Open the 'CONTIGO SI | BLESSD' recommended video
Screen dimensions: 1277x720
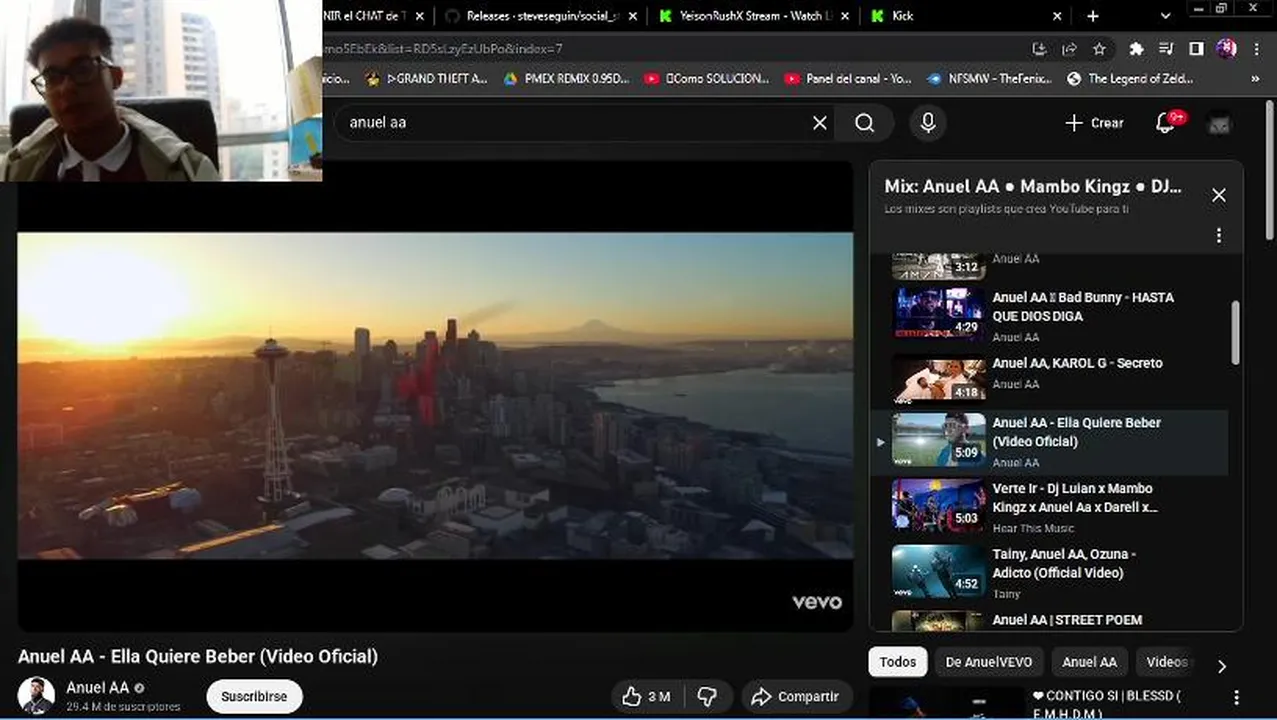click(1107, 704)
